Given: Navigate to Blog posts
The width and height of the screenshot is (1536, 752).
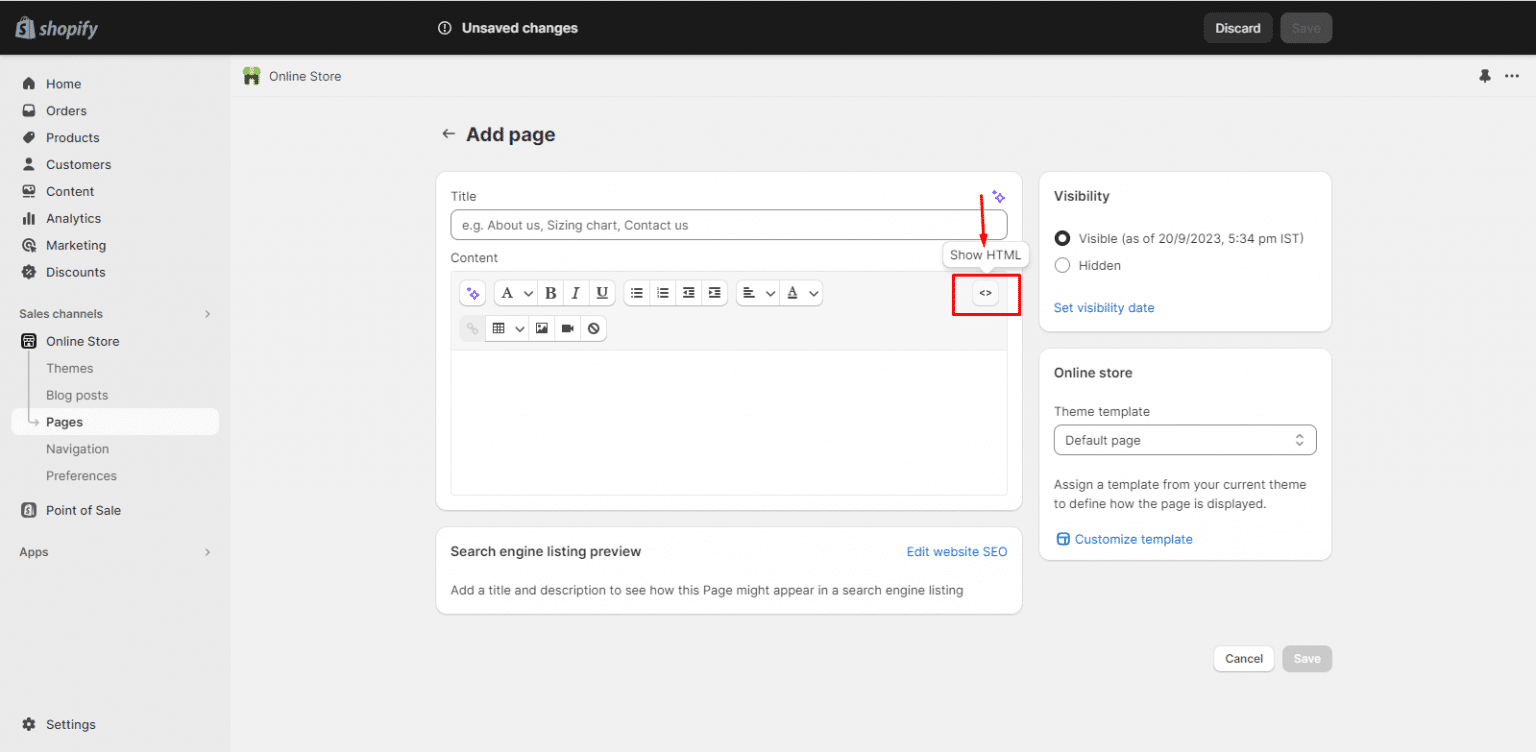Looking at the screenshot, I should click(x=76, y=395).
